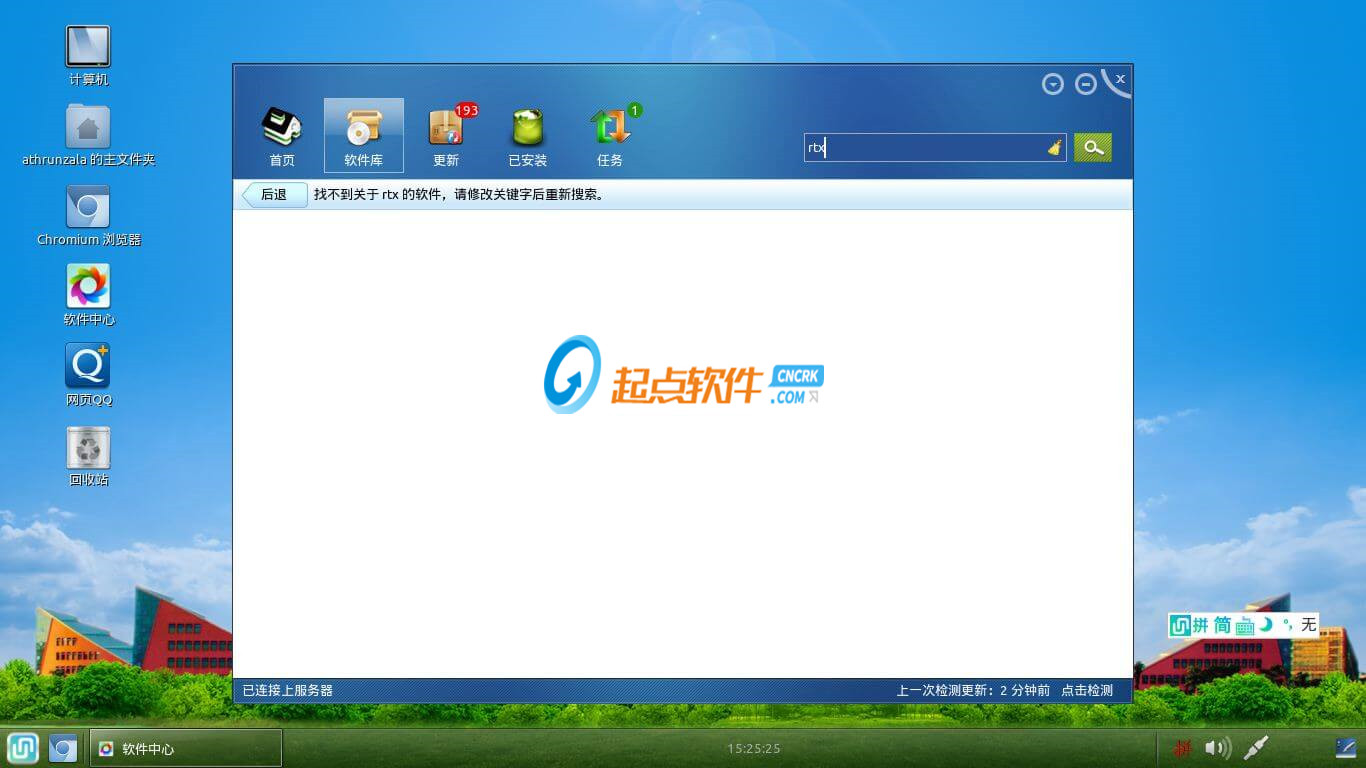The width and height of the screenshot is (1366, 768).
Task: Open the 回收站 recycle bin
Action: (88, 456)
